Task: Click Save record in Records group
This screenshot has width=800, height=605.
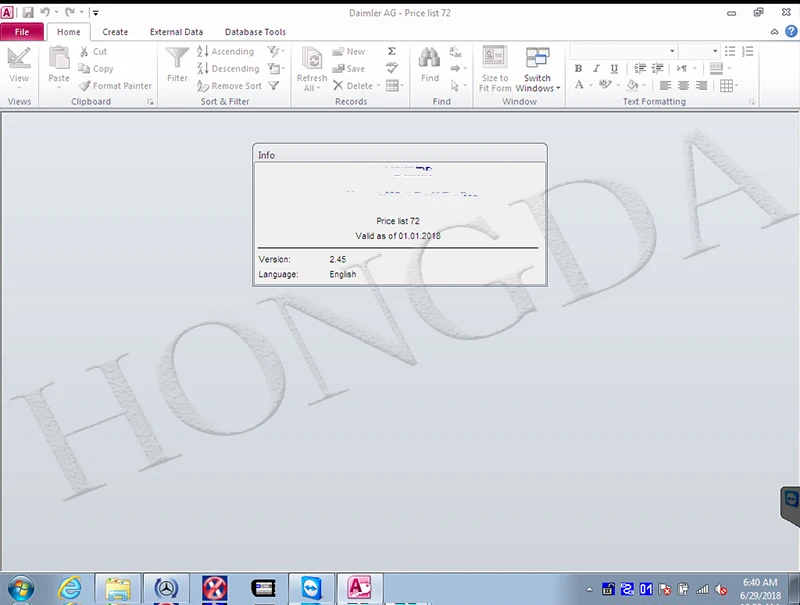Action: 349,68
